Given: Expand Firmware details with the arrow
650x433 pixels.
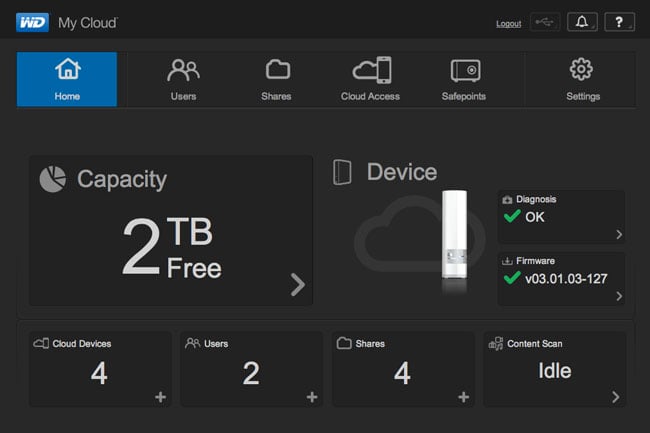Looking at the screenshot, I should [x=619, y=296].
